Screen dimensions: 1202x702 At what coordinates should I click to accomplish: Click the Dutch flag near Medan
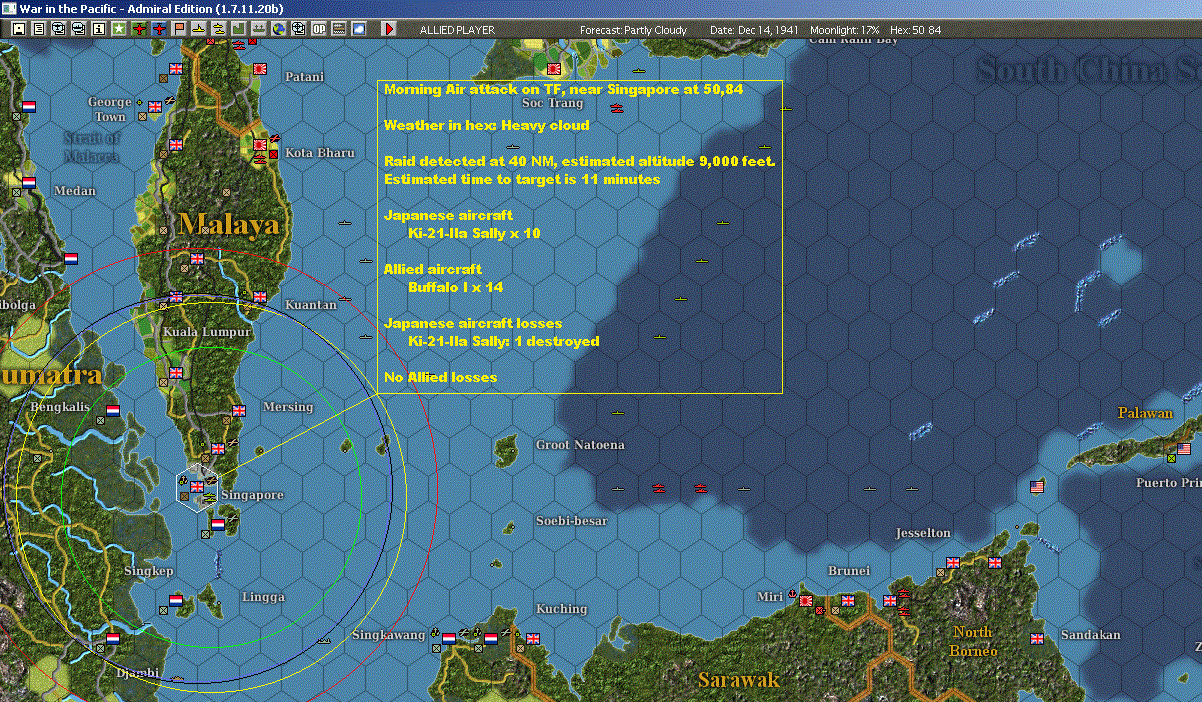29,182
